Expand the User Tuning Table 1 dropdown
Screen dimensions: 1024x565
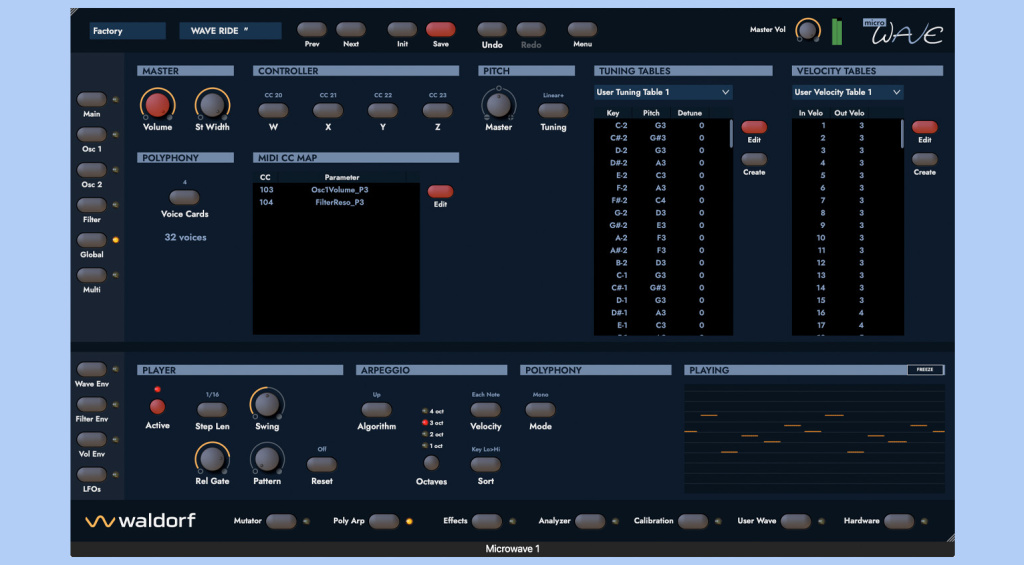(x=663, y=92)
